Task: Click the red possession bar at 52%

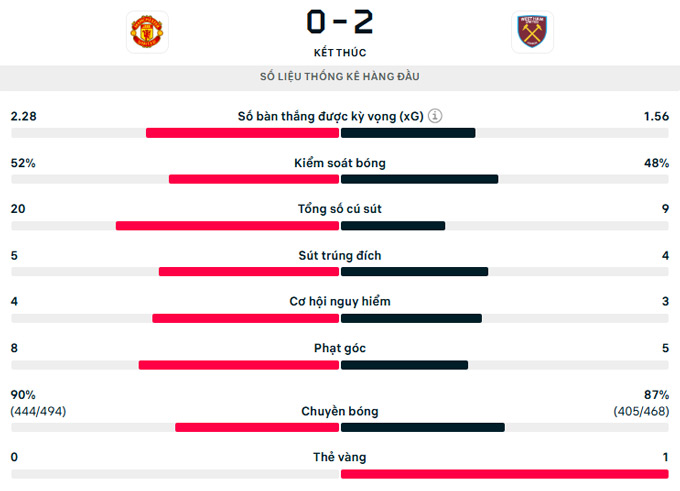Action: 254,179
